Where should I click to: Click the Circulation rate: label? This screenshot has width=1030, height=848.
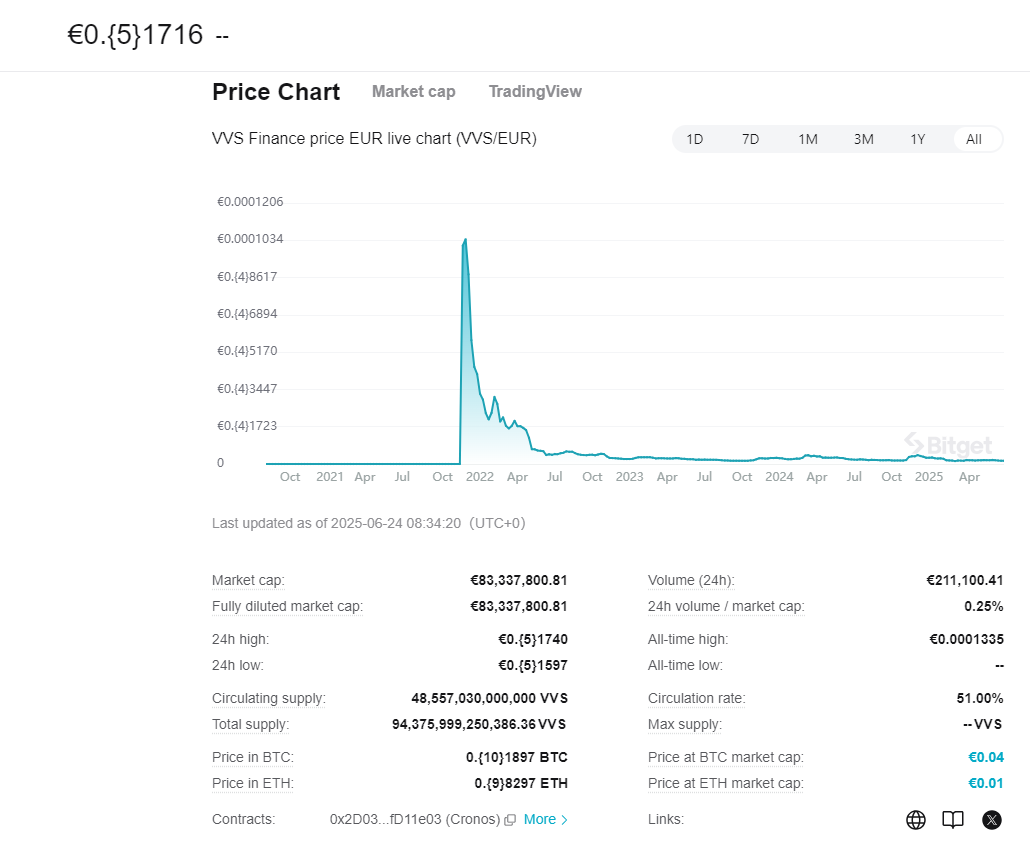(697, 699)
